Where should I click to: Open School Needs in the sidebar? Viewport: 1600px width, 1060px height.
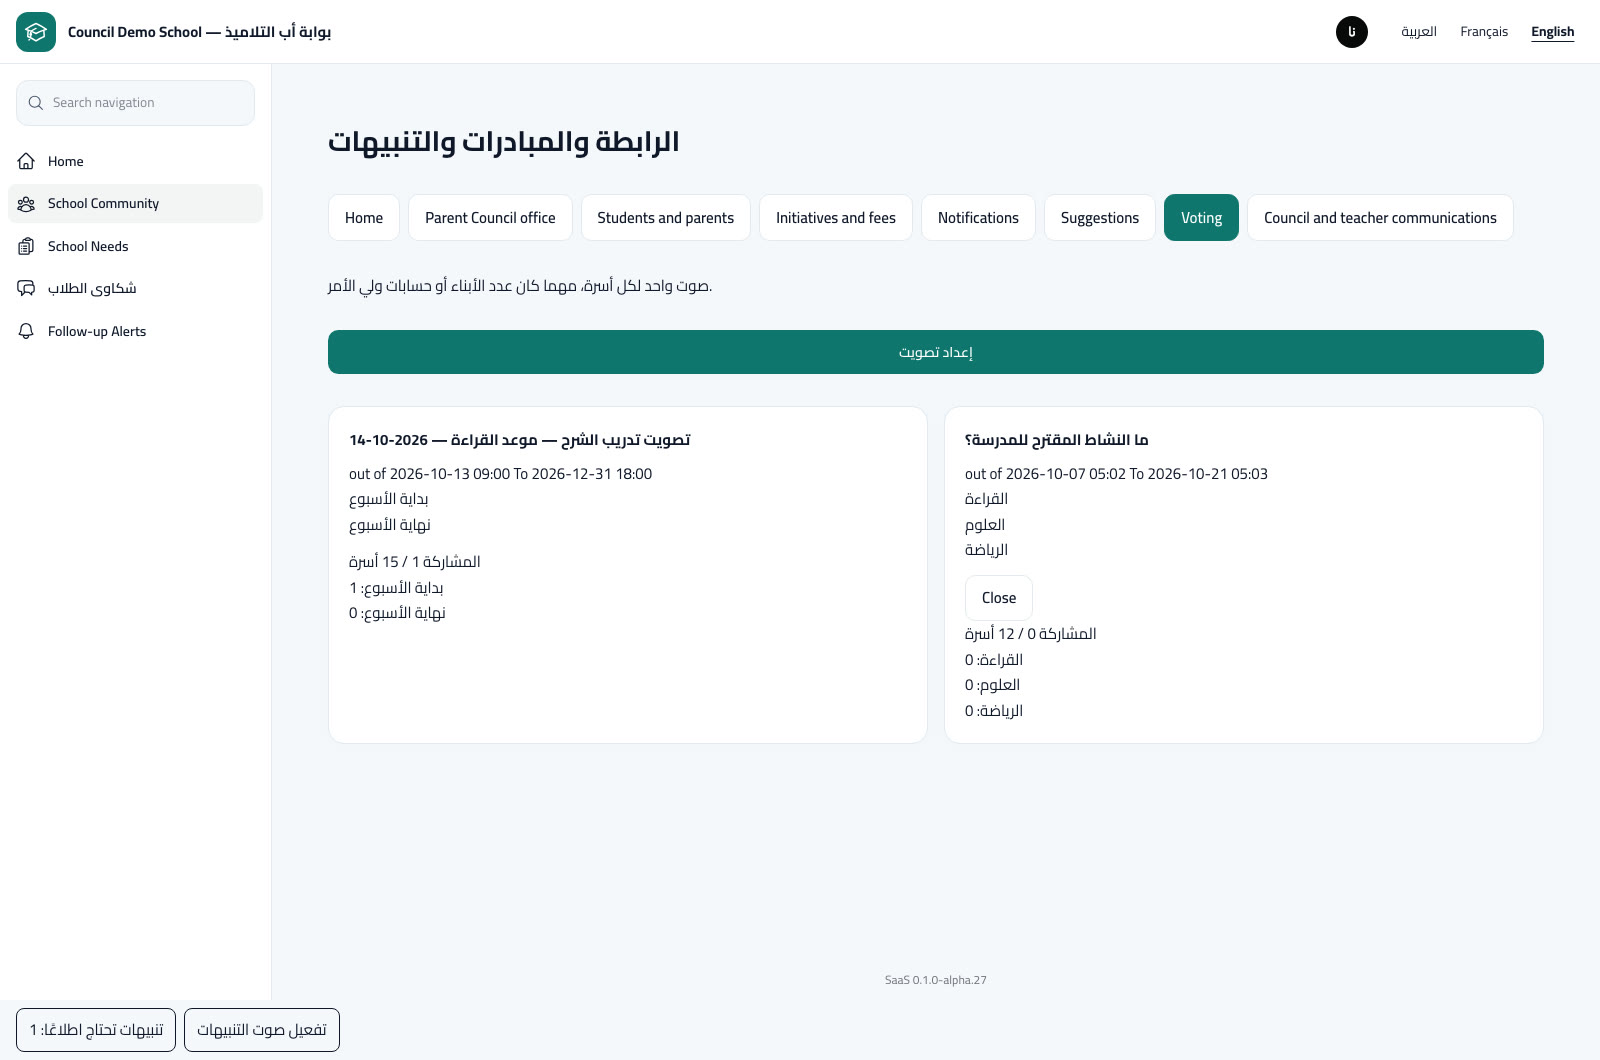(135, 246)
